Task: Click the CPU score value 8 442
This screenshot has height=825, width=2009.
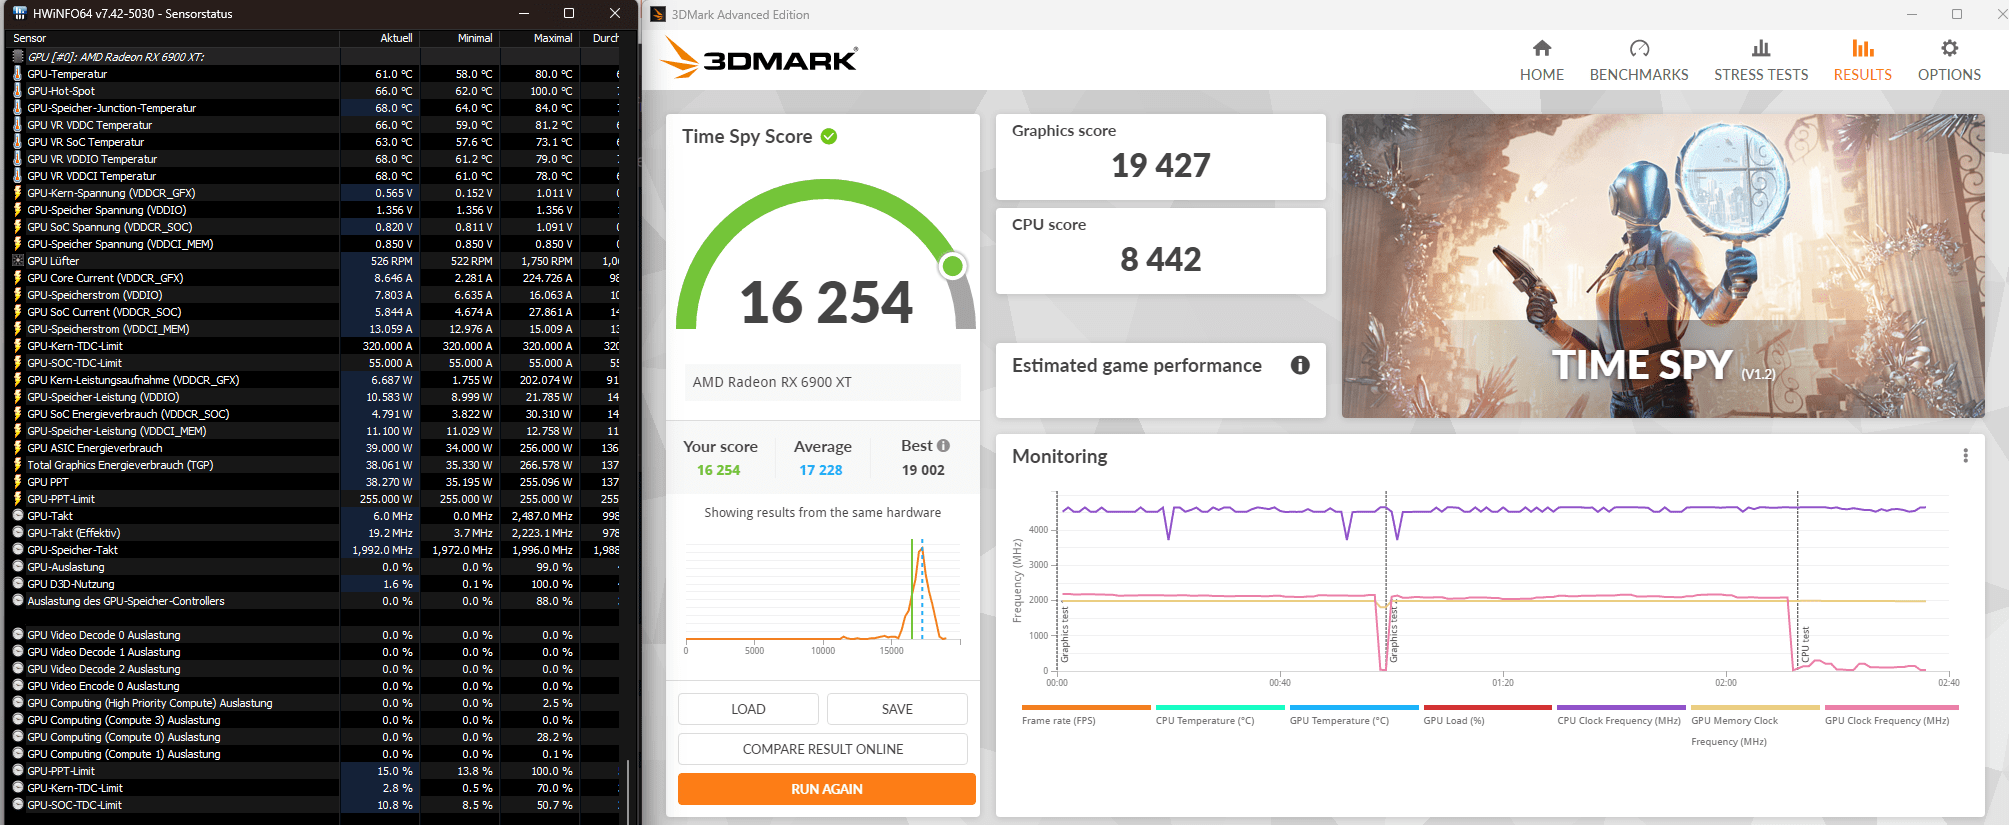Action: 1160,259
